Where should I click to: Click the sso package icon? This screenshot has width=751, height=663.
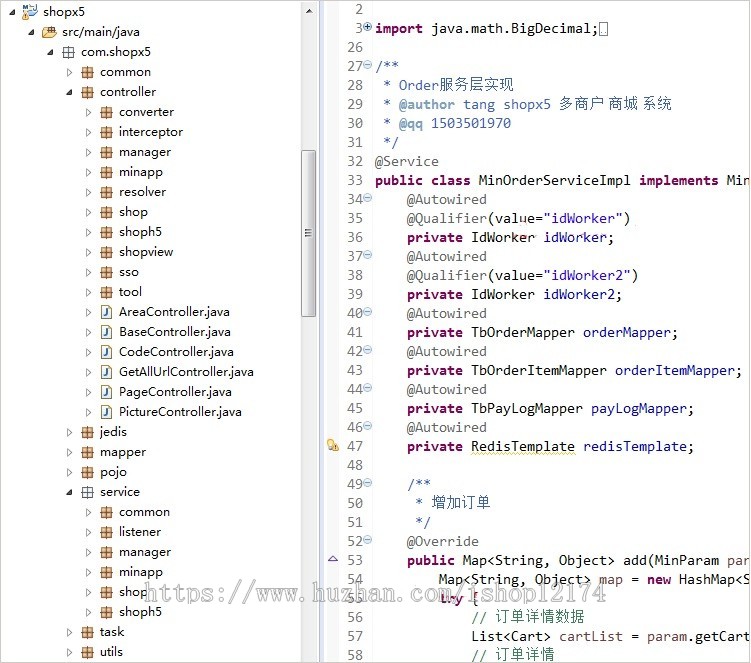click(106, 272)
